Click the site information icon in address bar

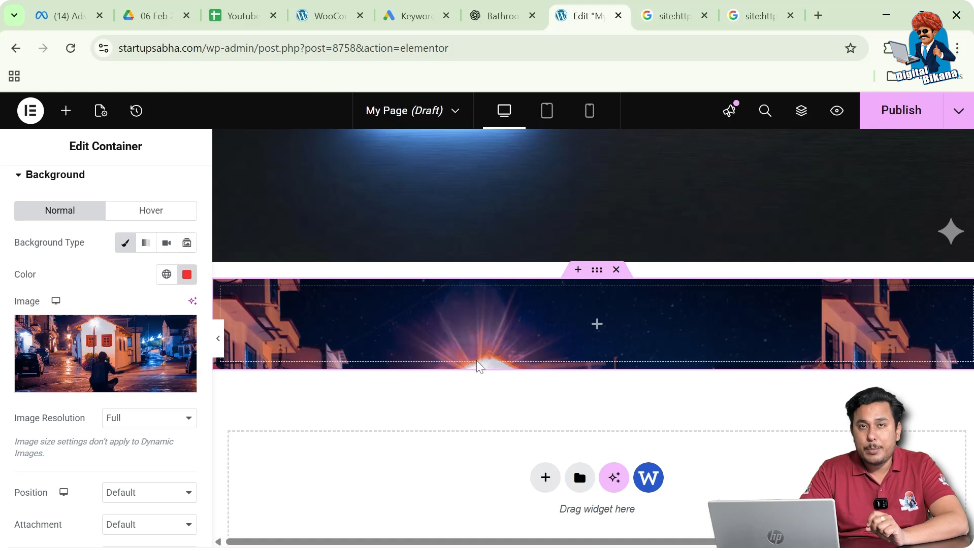tap(104, 48)
